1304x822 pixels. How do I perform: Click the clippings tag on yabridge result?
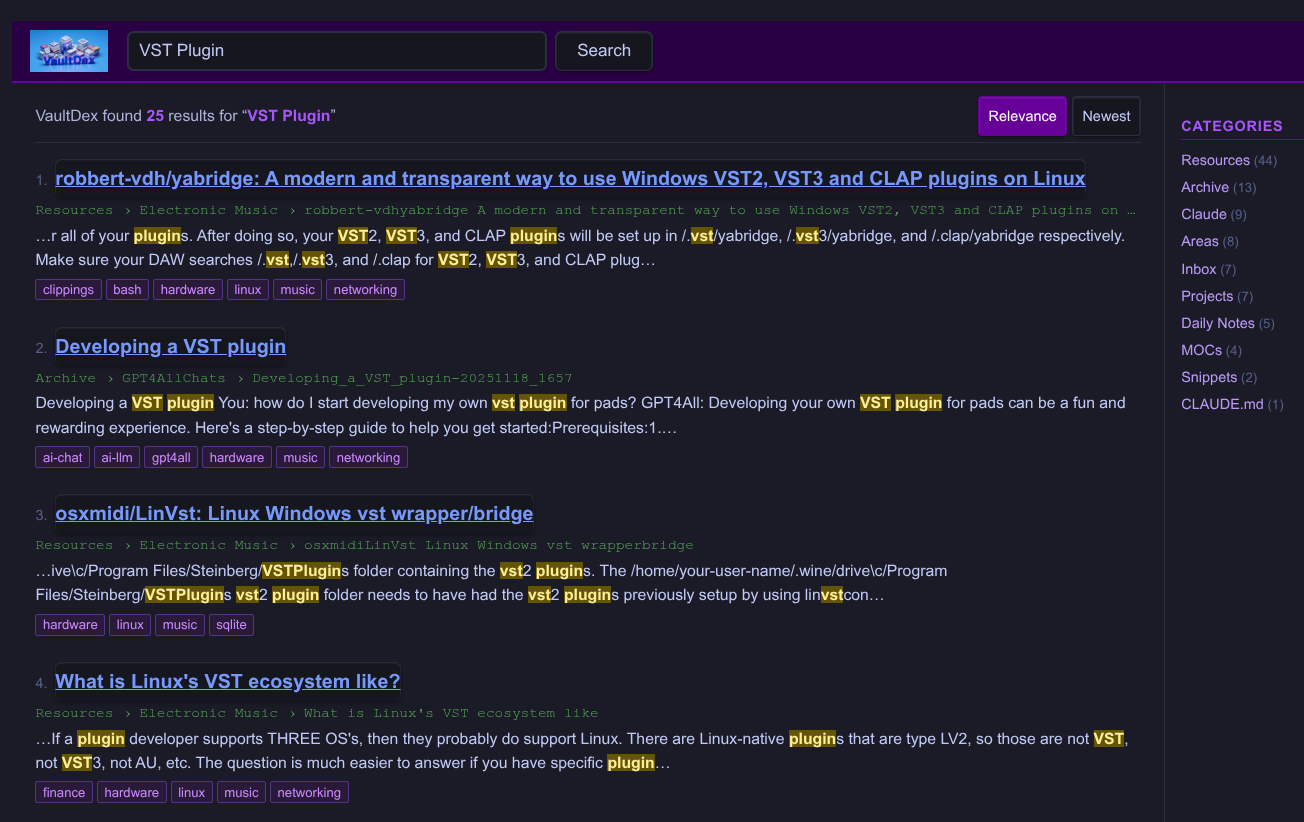(x=69, y=290)
